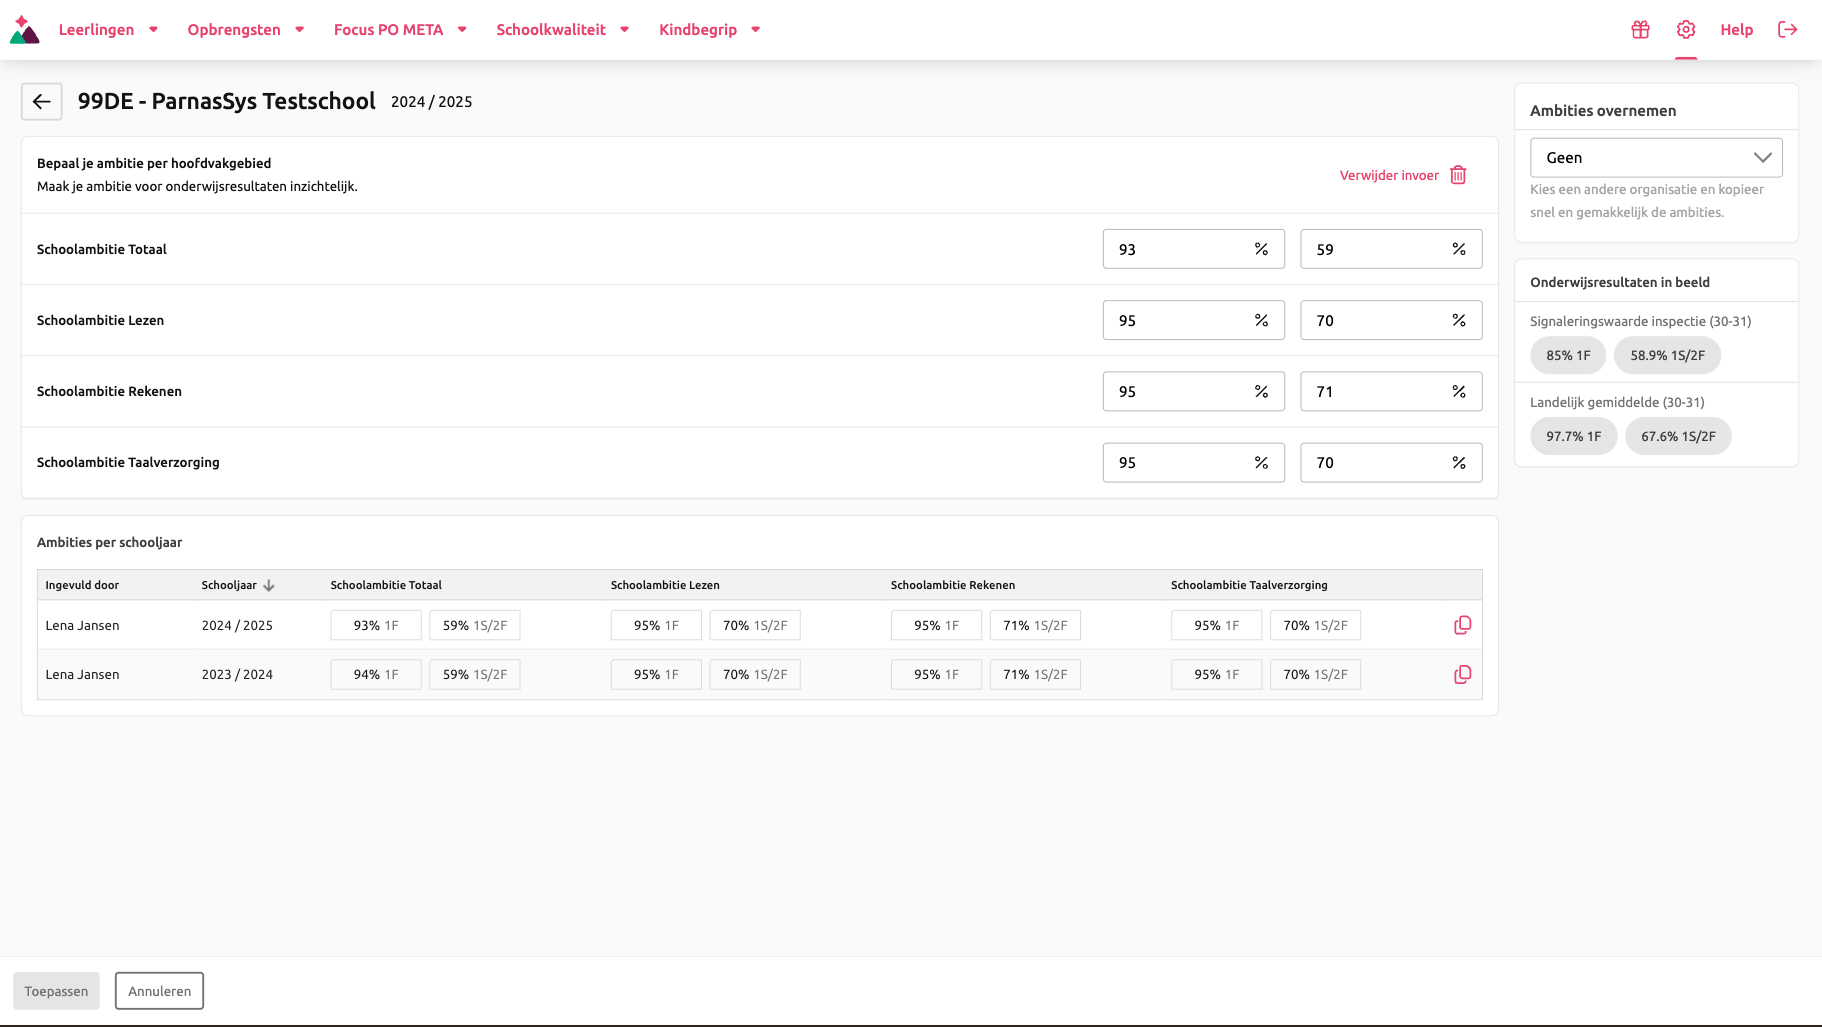The image size is (1822, 1027).
Task: Click the Annuleren button
Action: 159,991
